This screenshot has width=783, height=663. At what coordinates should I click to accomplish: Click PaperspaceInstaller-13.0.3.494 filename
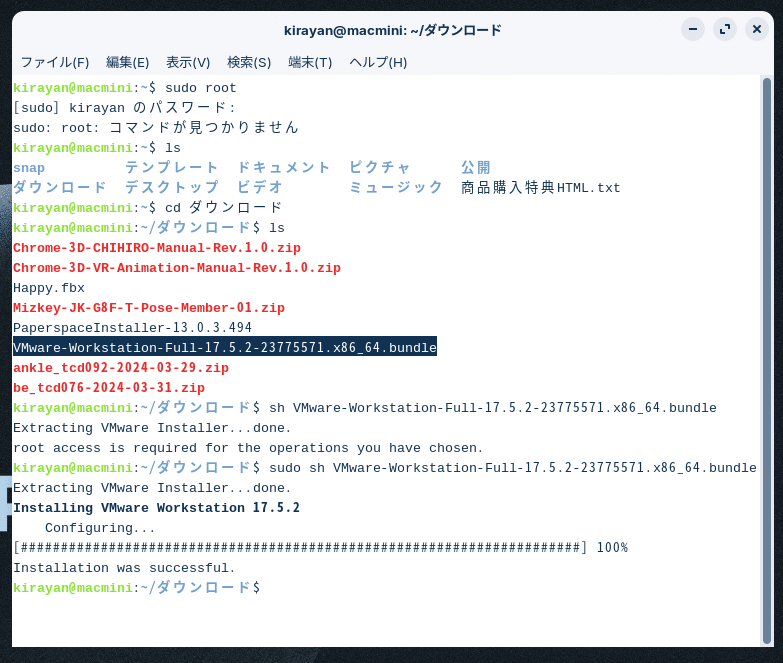pos(132,328)
